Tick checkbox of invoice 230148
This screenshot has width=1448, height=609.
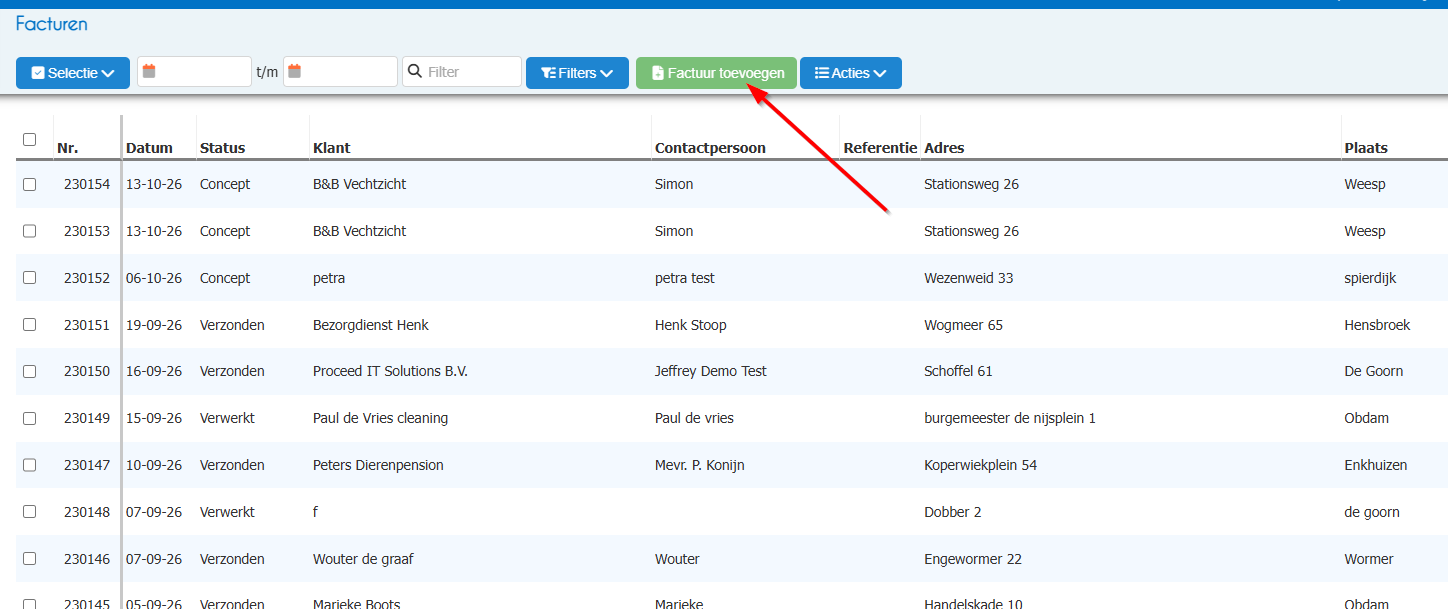29,512
